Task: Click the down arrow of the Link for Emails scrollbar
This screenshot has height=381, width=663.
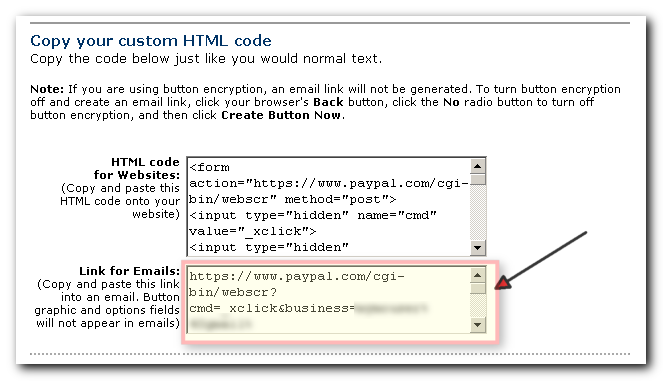Action: [477, 325]
